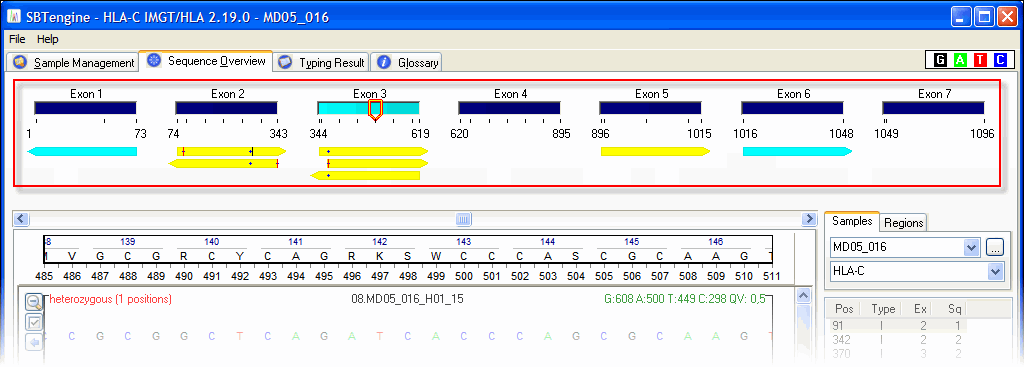Viewport: 1024px width, 367px height.
Task: Open the Help menu
Action: pos(48,39)
